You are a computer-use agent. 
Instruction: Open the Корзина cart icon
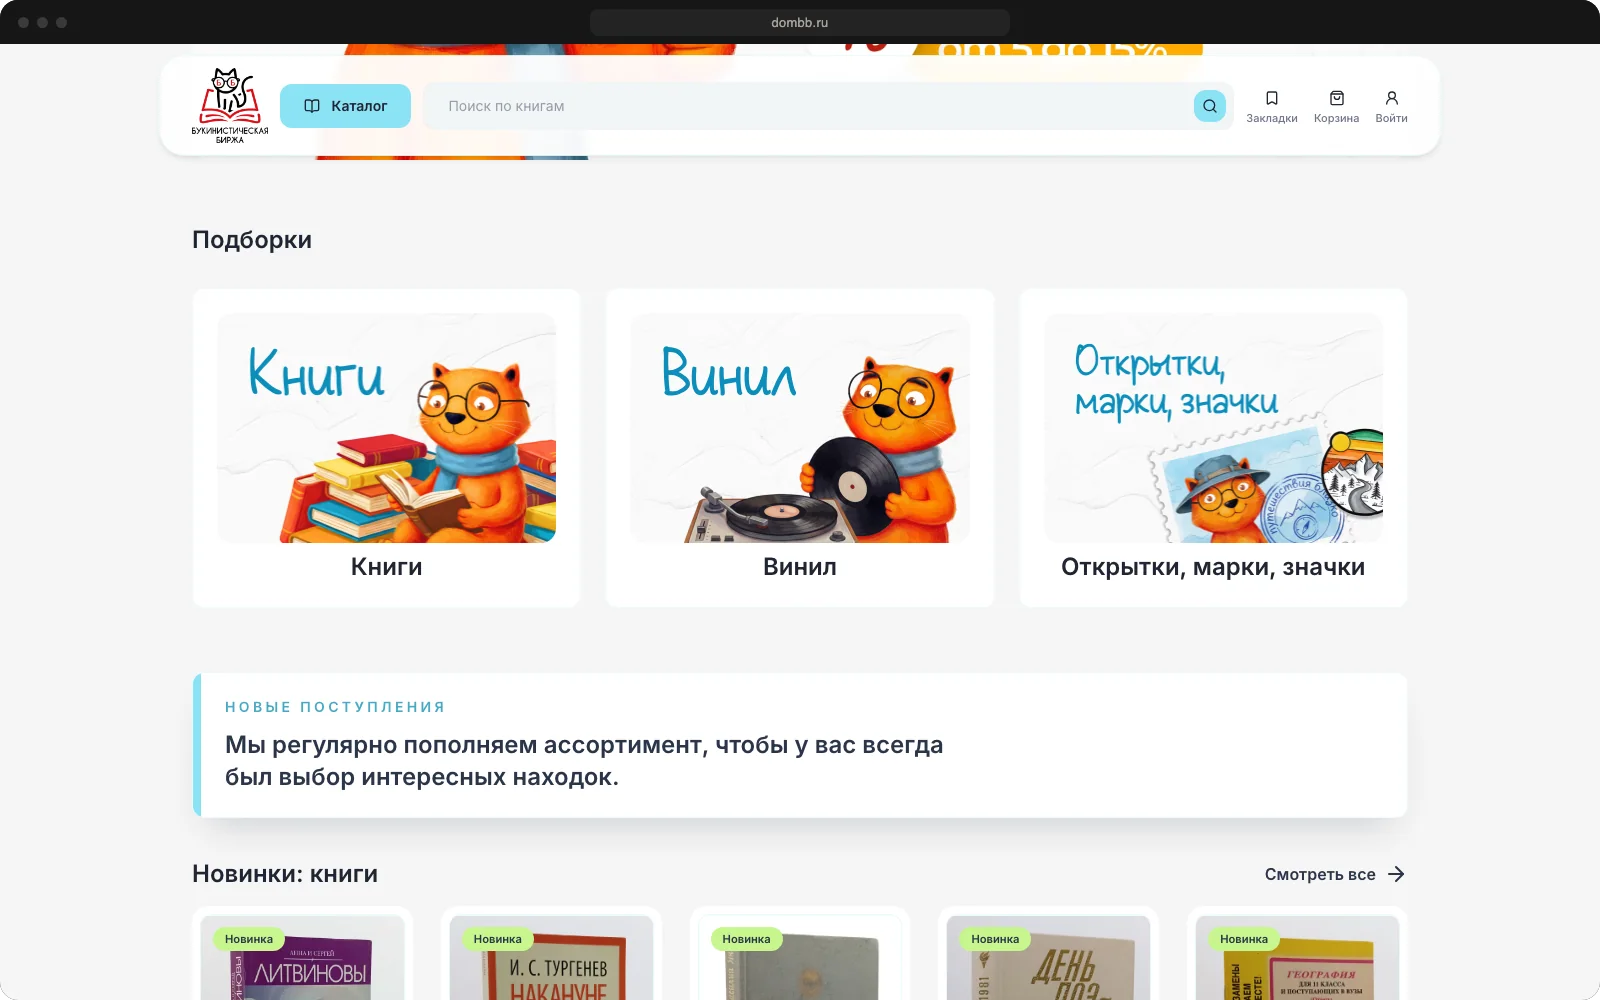point(1336,106)
